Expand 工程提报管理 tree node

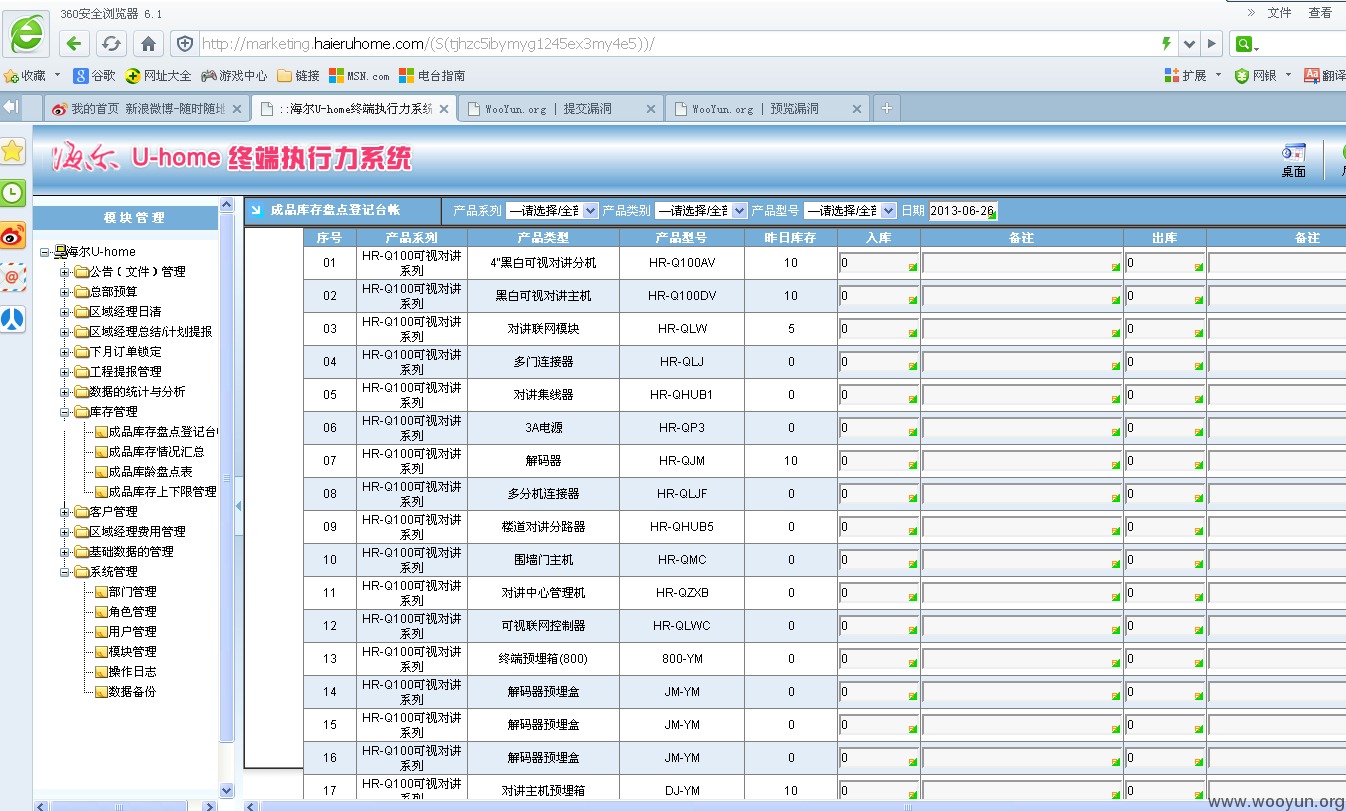[65, 372]
